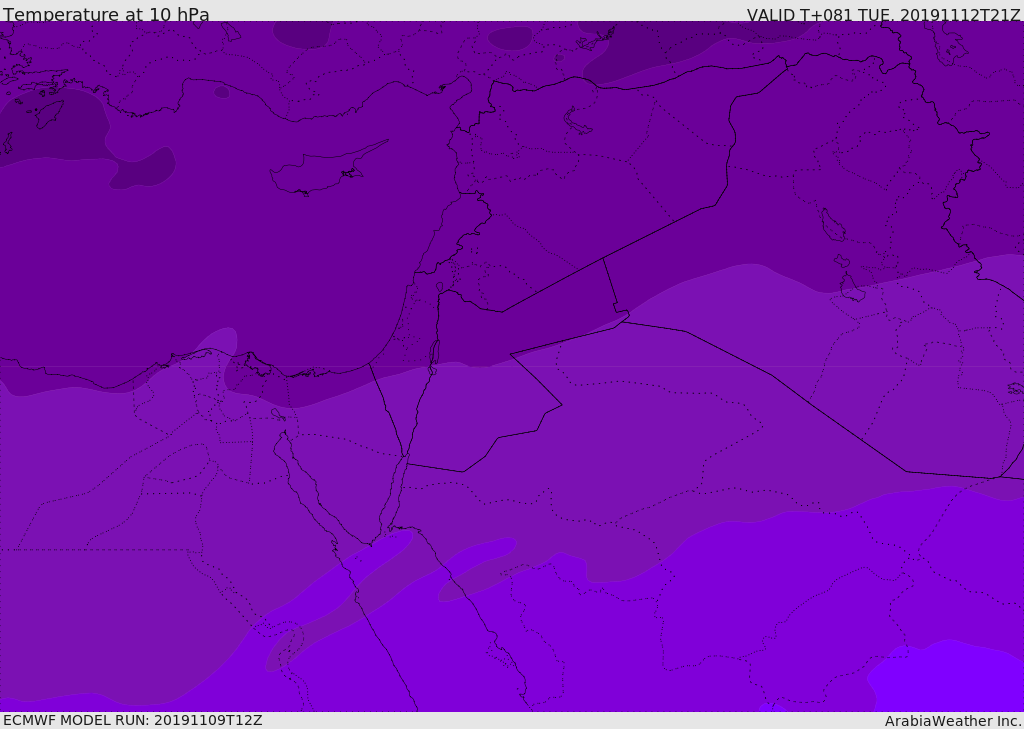The width and height of the screenshot is (1024, 729).
Task: Click the 'Temperature at 10 hPa' title text
Action: [106, 14]
